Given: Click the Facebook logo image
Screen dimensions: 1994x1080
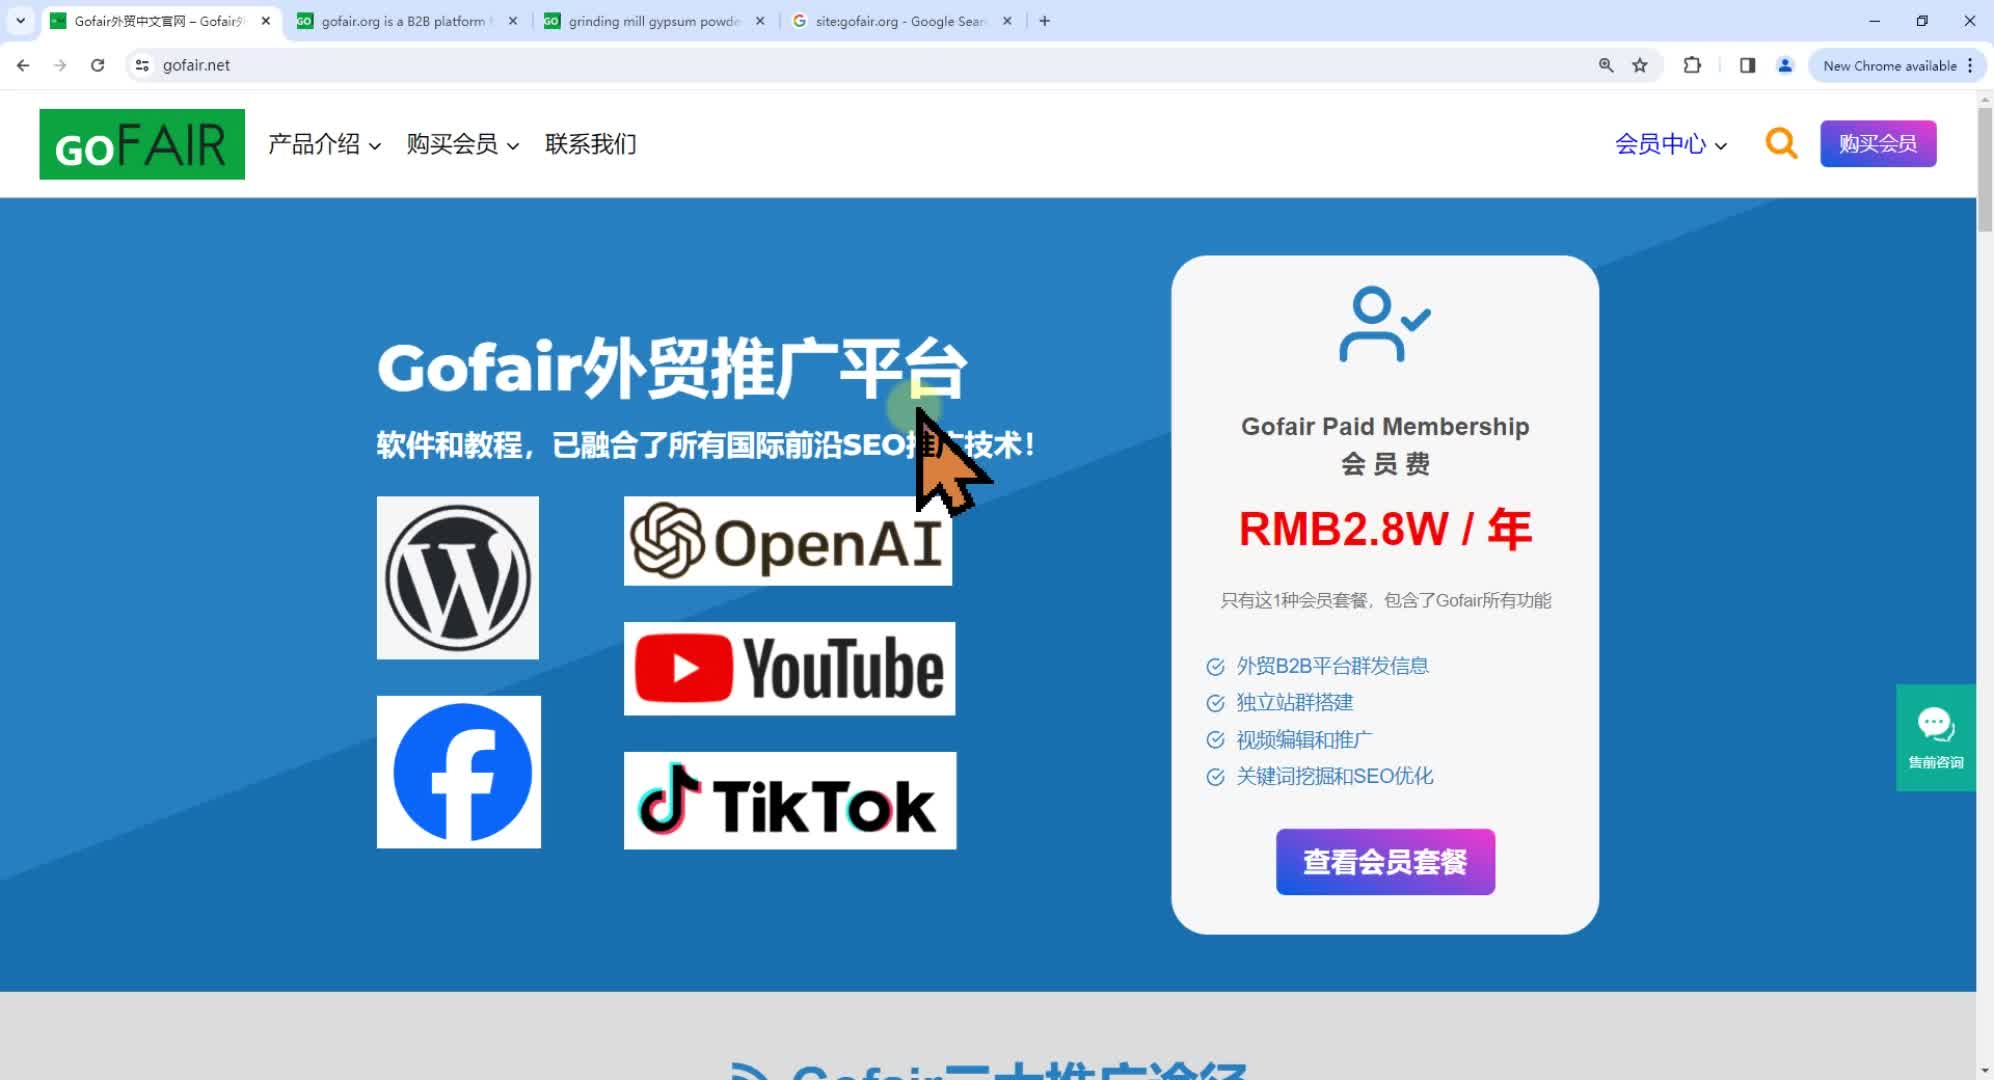Looking at the screenshot, I should click(x=459, y=772).
